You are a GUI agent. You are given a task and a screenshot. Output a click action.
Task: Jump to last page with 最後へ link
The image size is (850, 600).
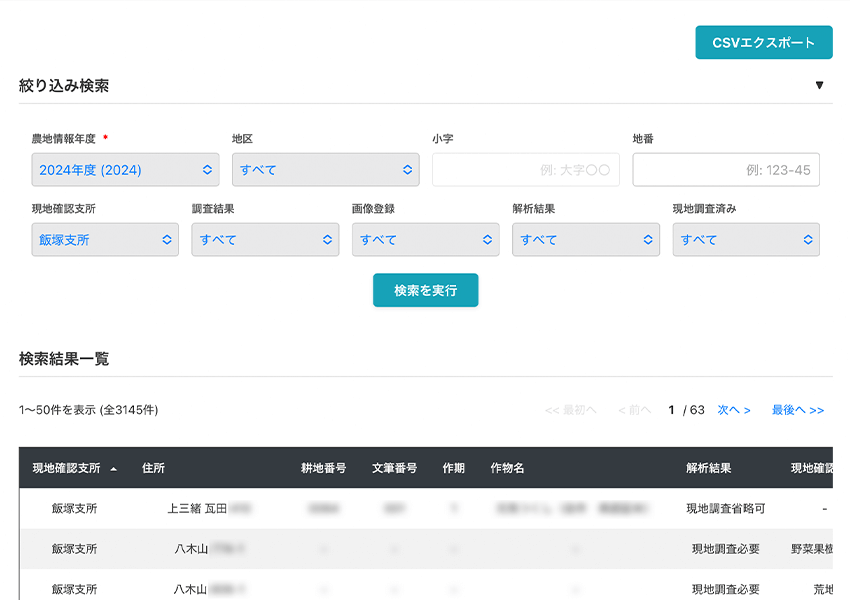(x=797, y=410)
